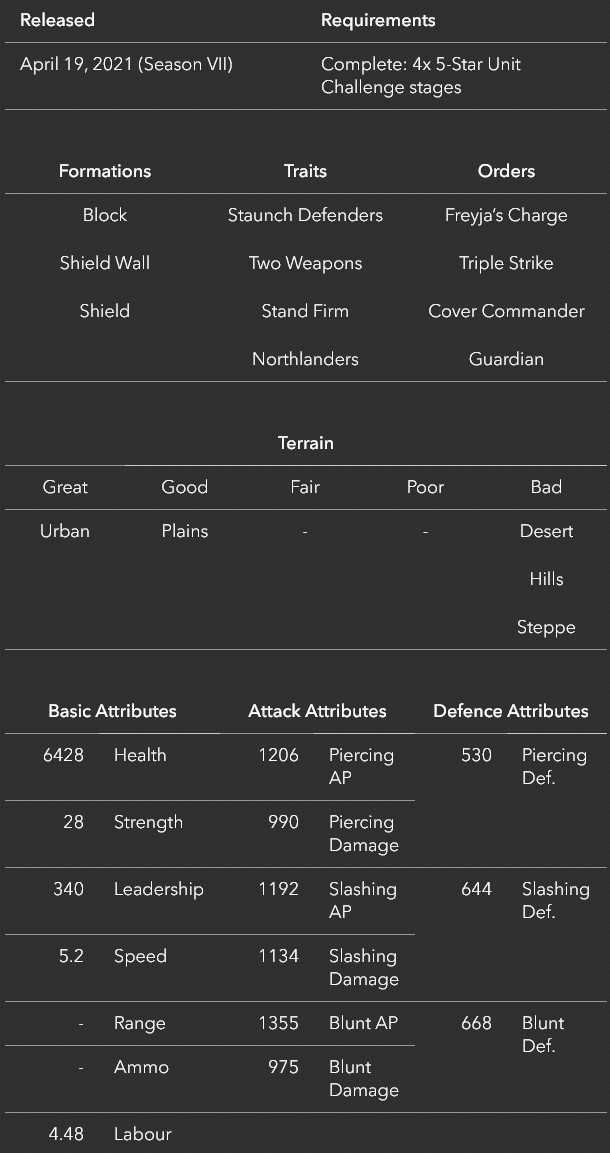Open the Freyja's Charge order
This screenshot has height=1153, width=610.
pos(506,215)
